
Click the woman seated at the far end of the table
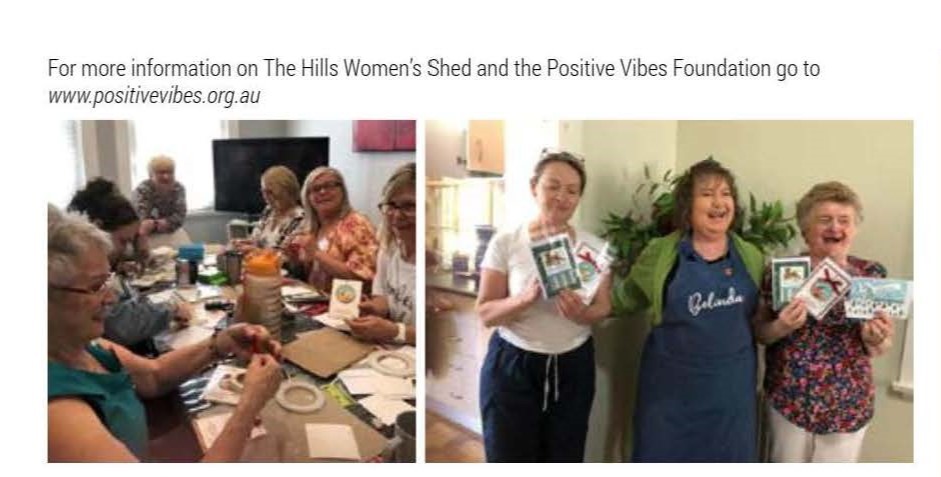click(160, 198)
